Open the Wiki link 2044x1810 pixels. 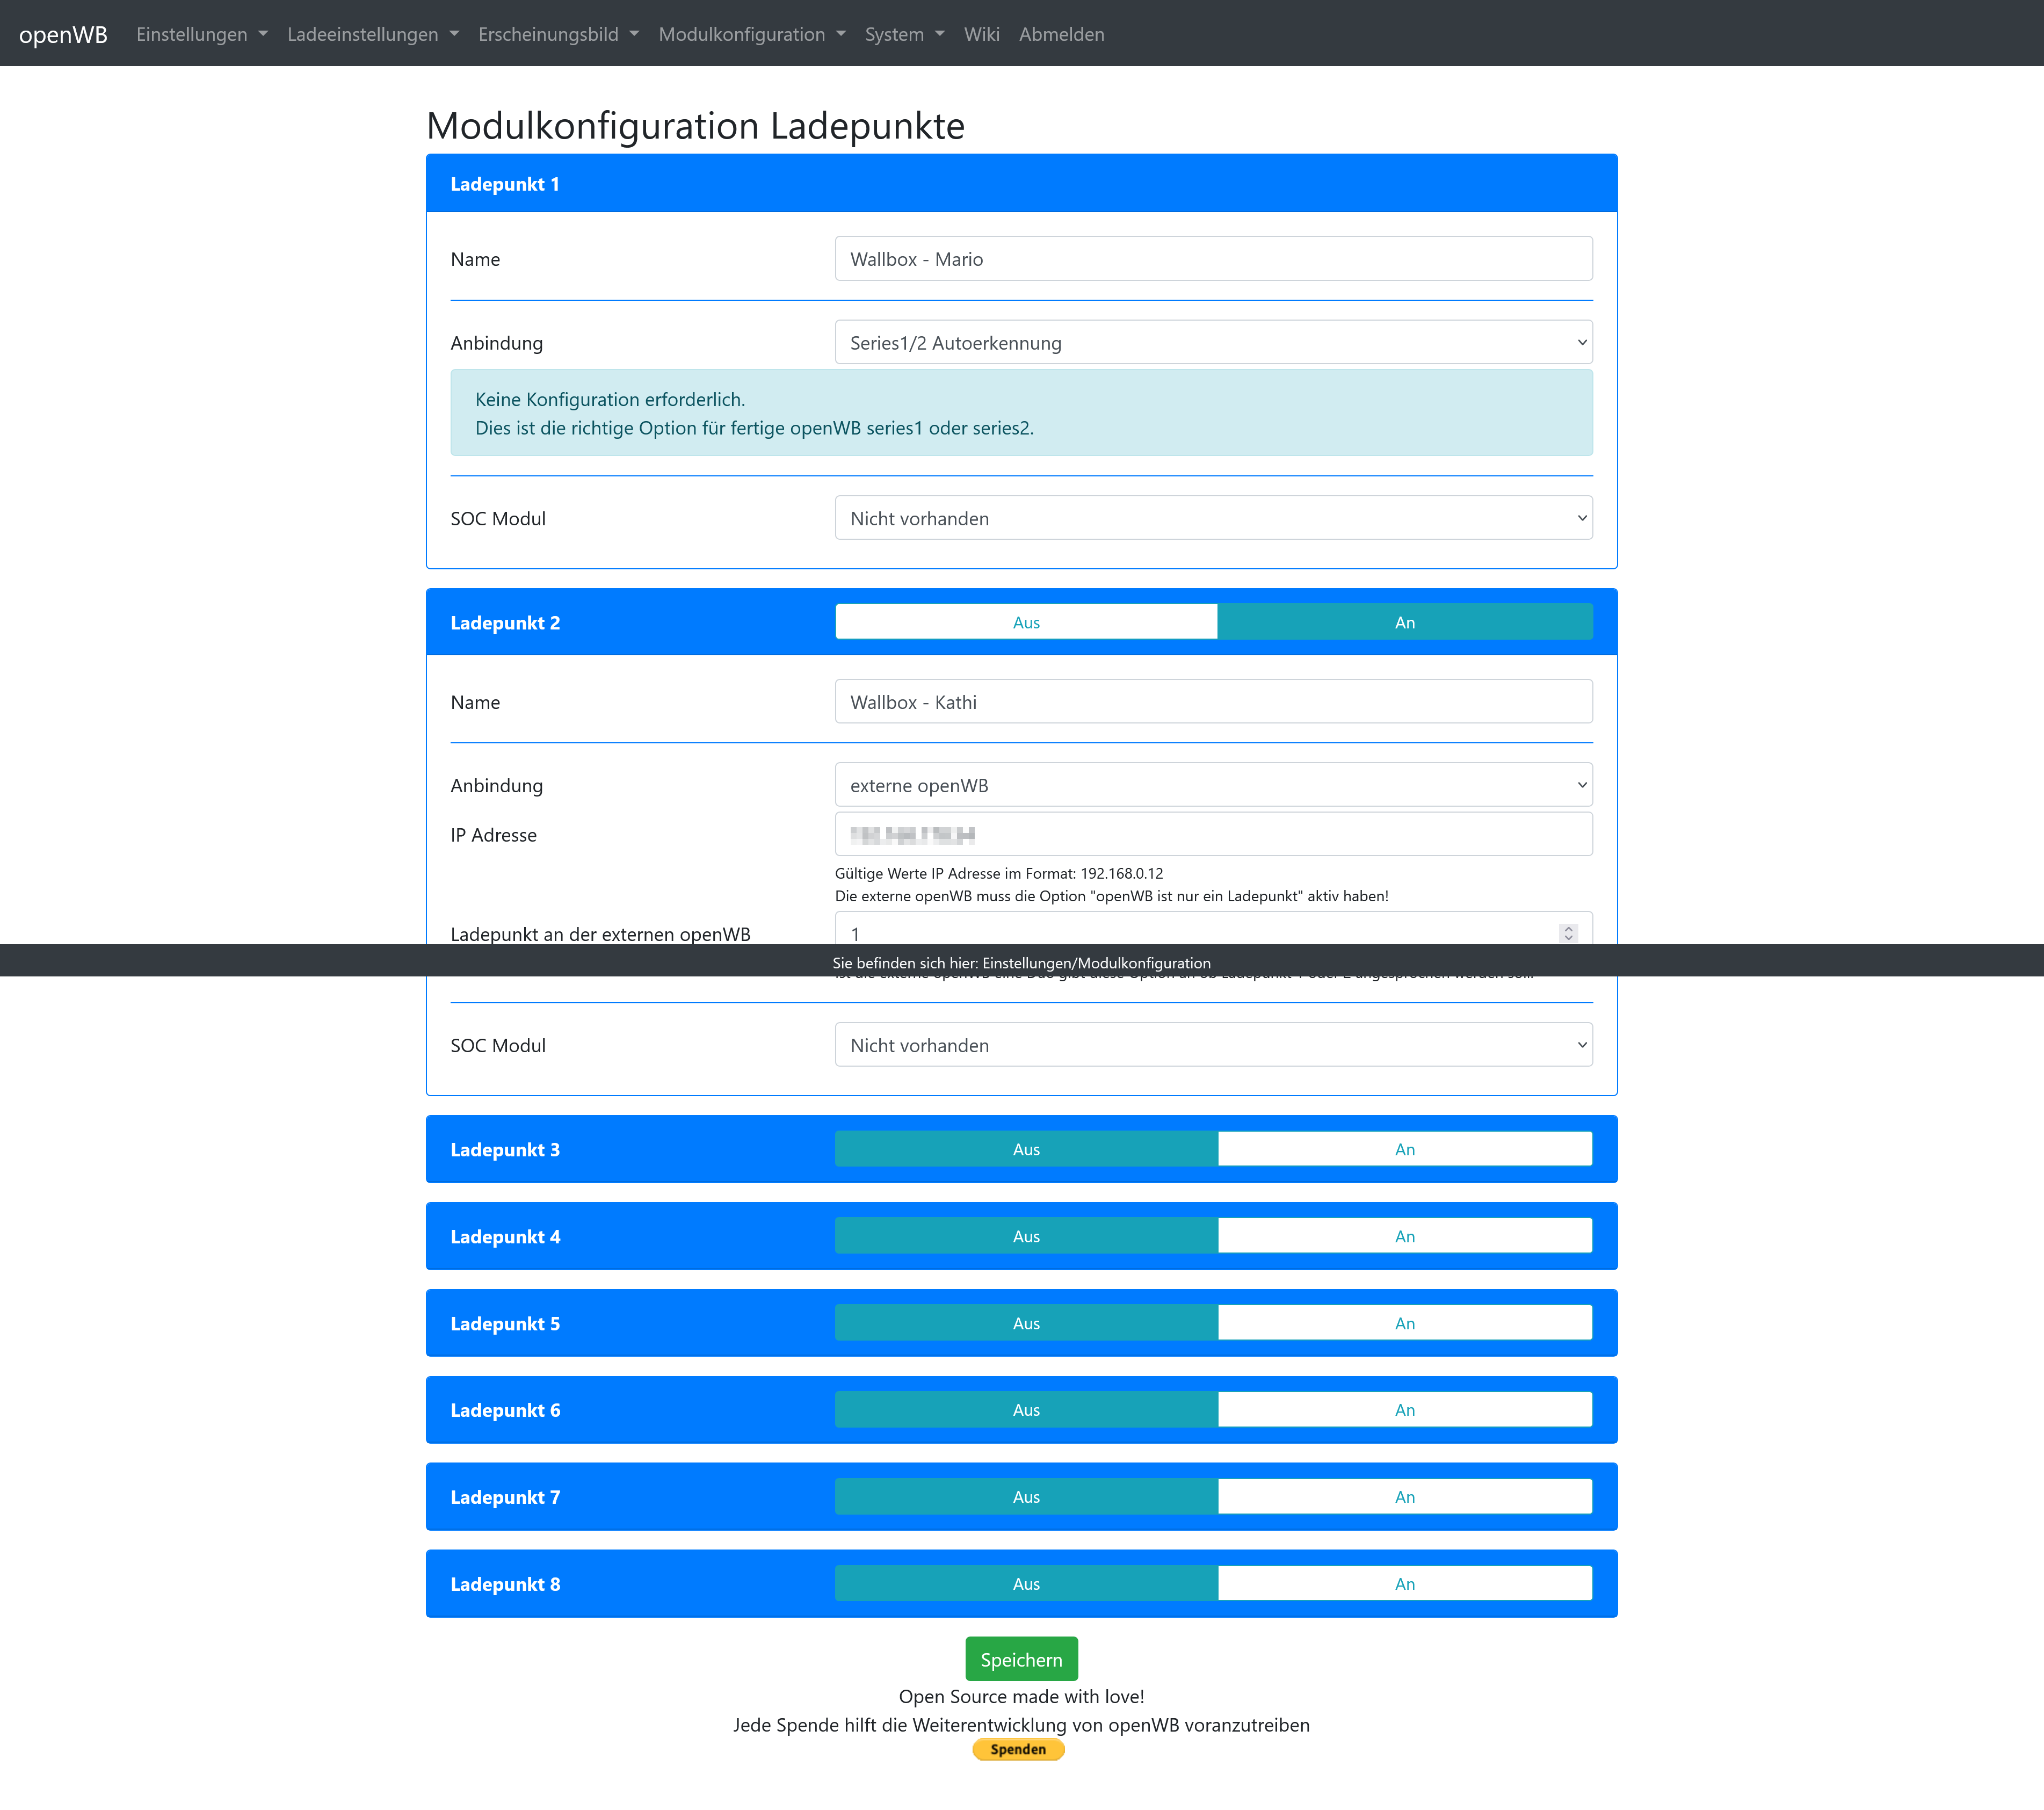coord(981,34)
